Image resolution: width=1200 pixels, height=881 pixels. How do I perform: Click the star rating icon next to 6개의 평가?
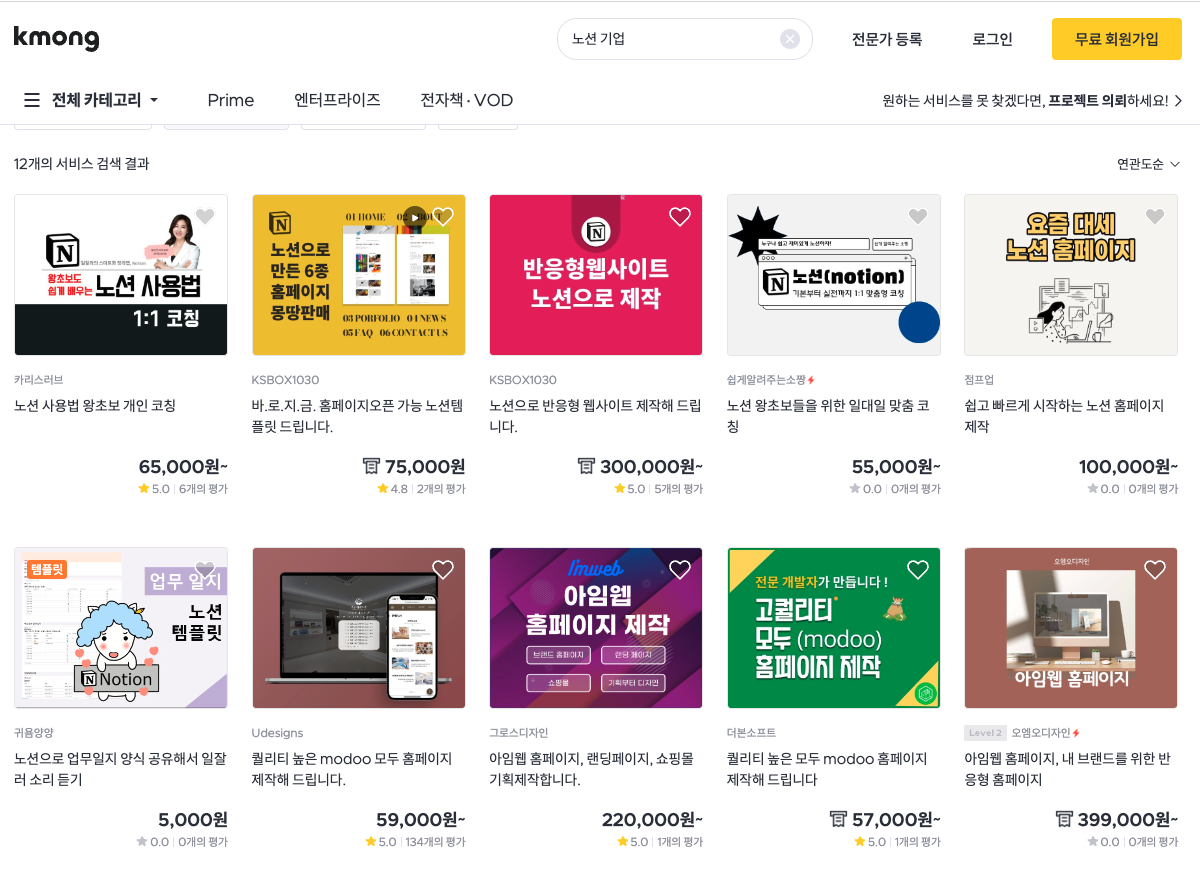[144, 489]
